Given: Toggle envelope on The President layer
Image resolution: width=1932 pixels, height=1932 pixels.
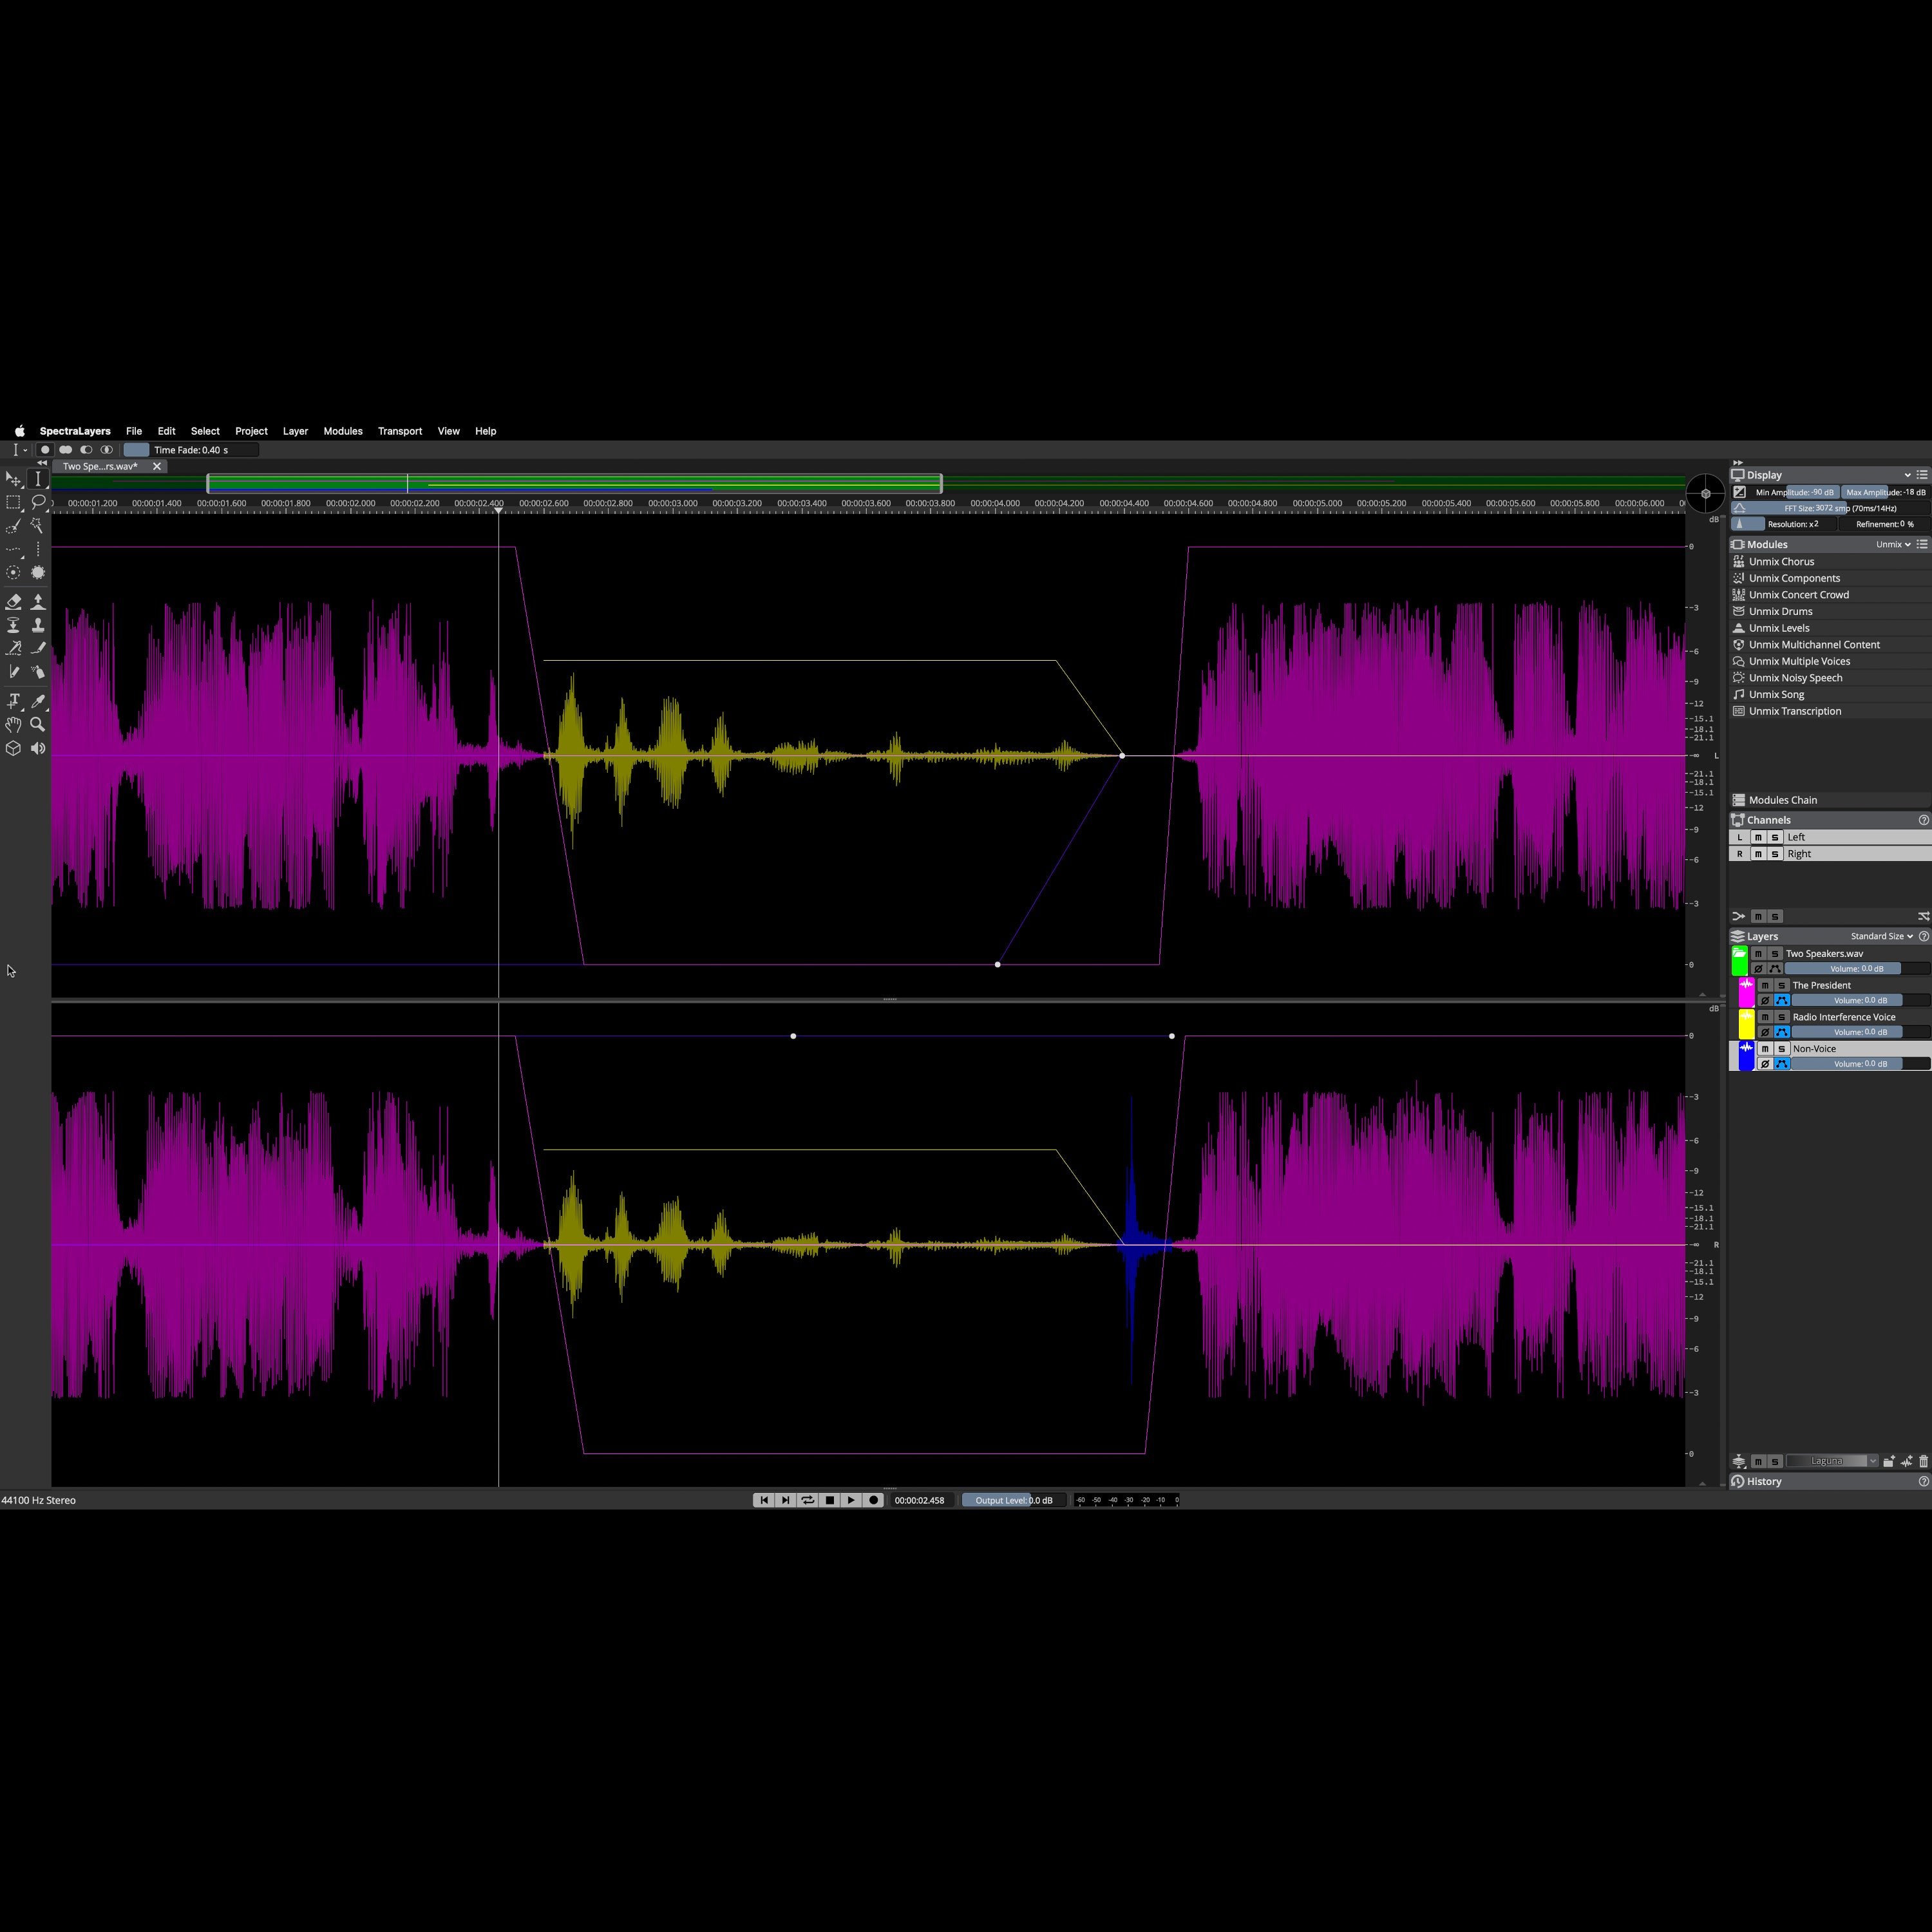Looking at the screenshot, I should pos(1782,1000).
